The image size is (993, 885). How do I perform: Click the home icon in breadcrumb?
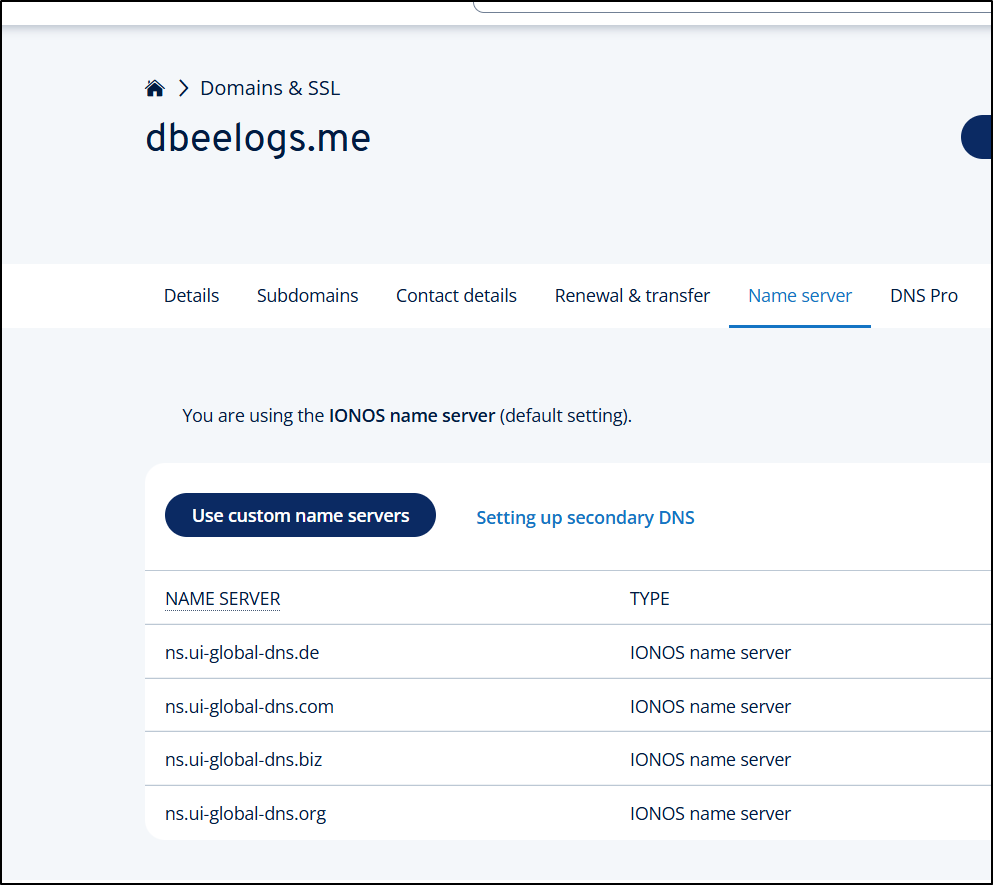155,89
